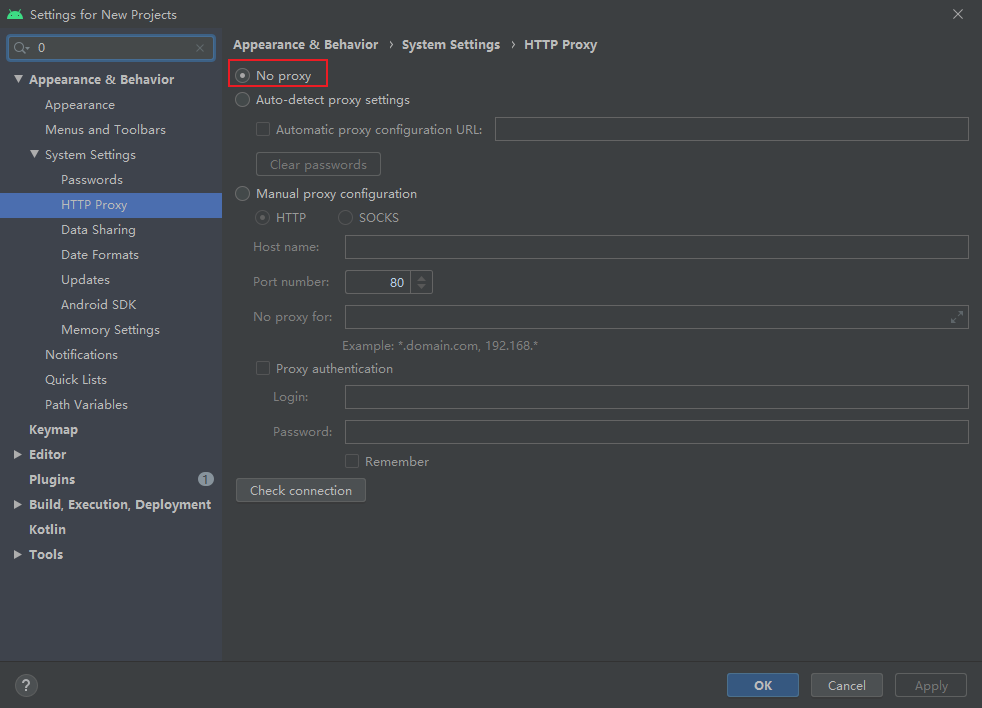
Task: Select Manual proxy configuration radio button
Action: coord(242,194)
